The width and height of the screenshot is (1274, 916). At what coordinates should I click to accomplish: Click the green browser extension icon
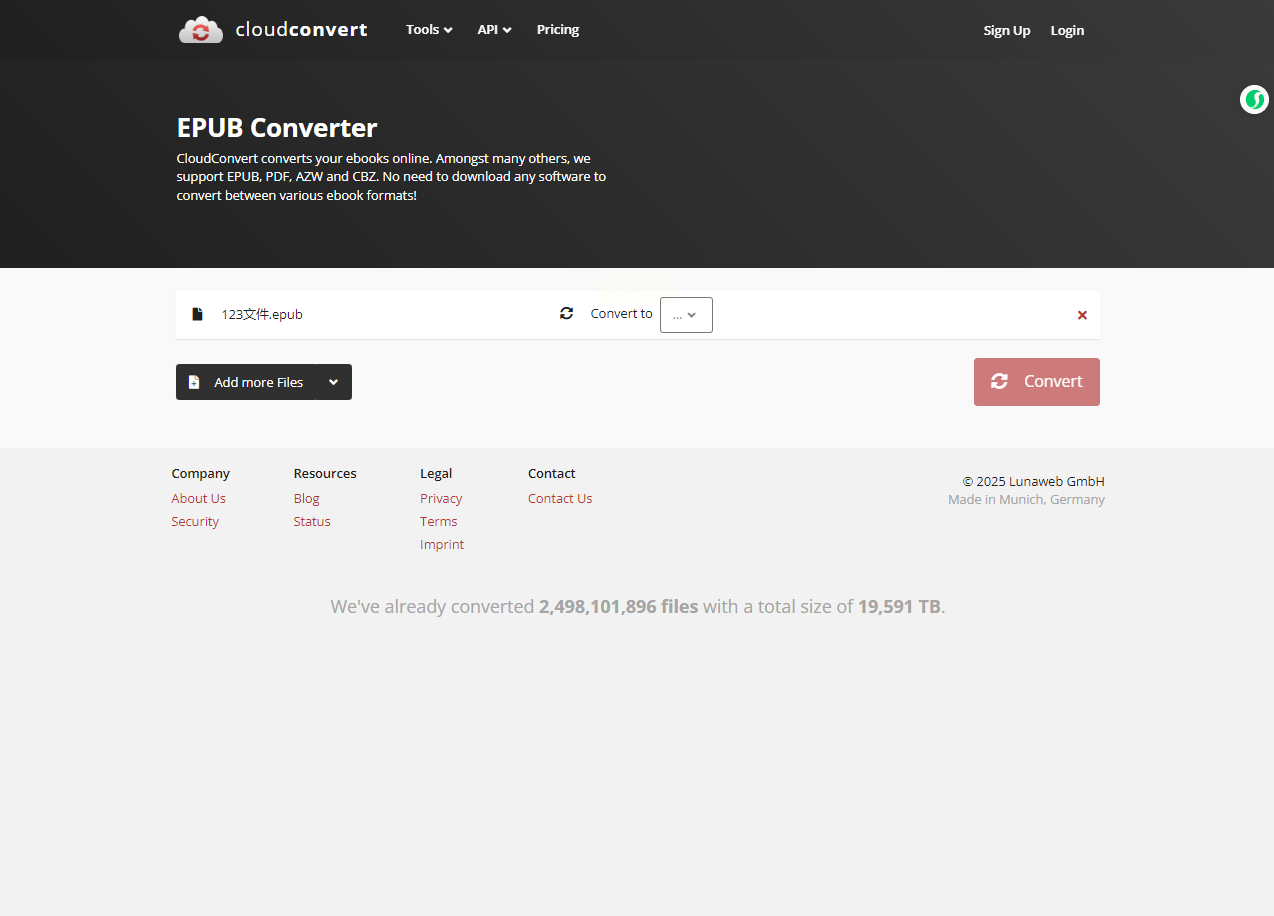coord(1254,100)
